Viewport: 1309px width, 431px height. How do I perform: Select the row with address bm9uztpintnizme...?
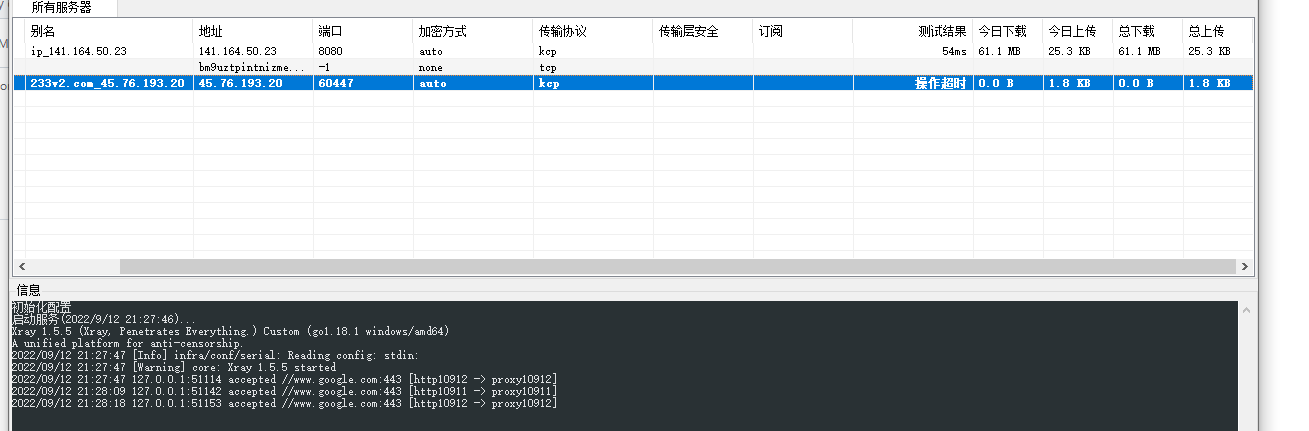pos(633,67)
